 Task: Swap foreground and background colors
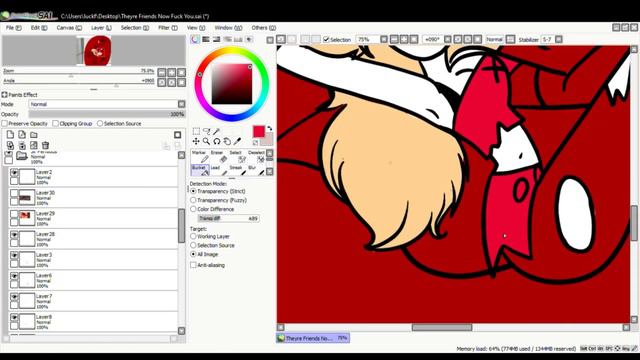point(270,129)
